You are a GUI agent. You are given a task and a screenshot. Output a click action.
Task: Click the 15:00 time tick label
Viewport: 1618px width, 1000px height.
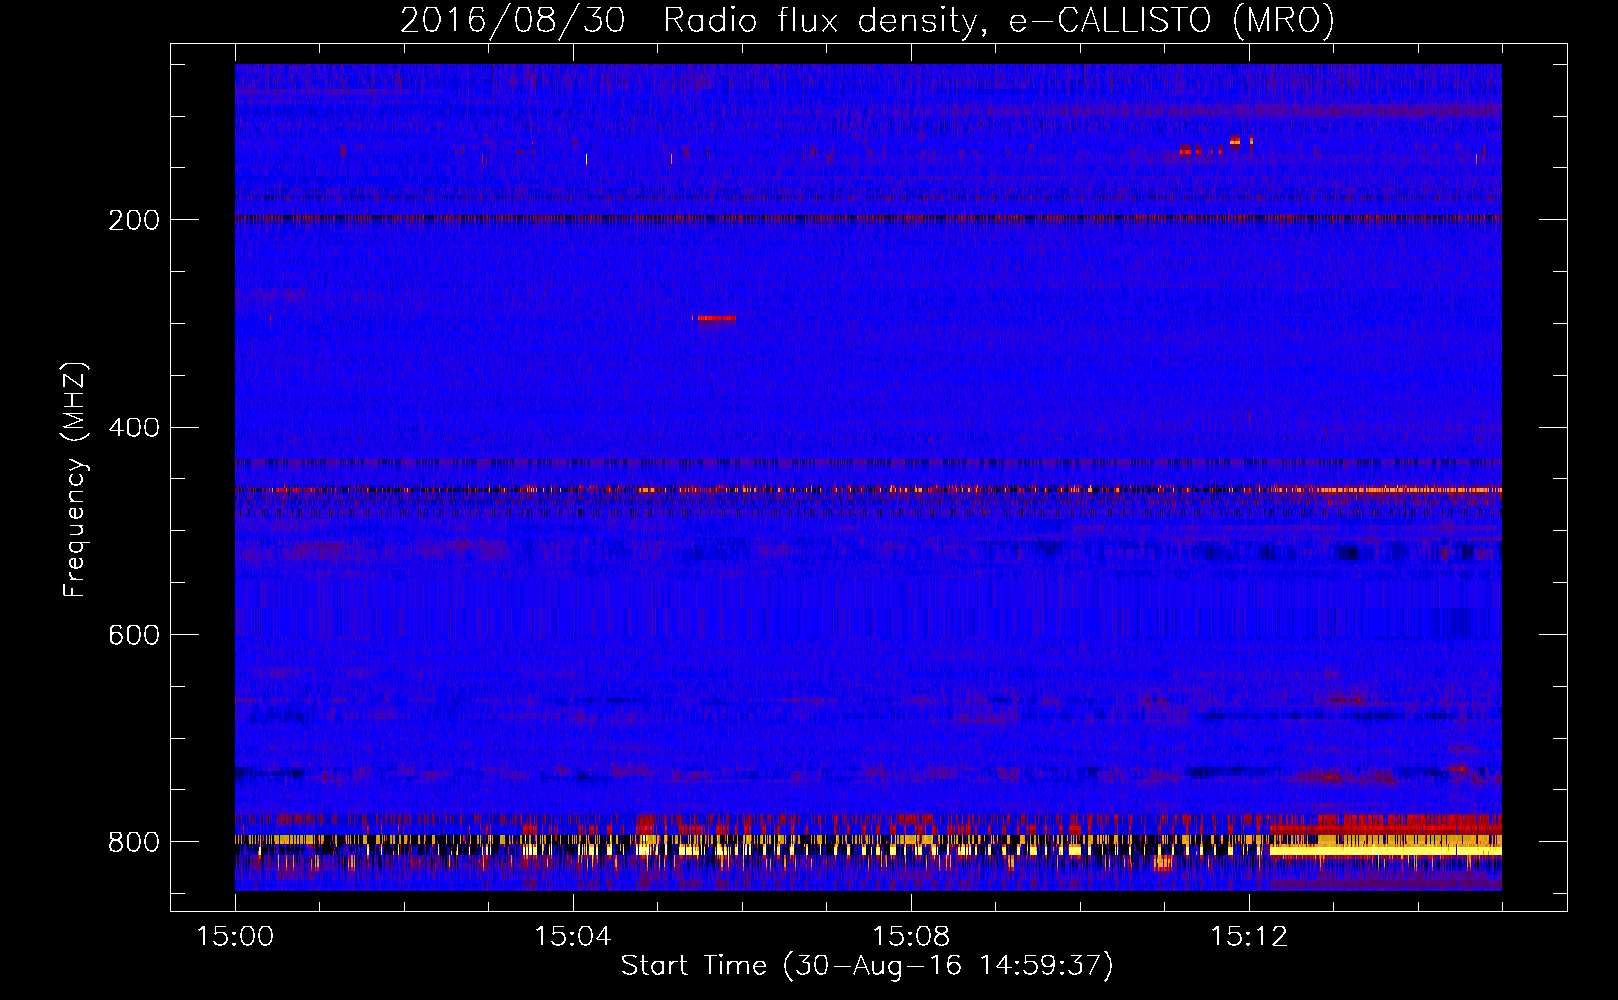[x=235, y=937]
